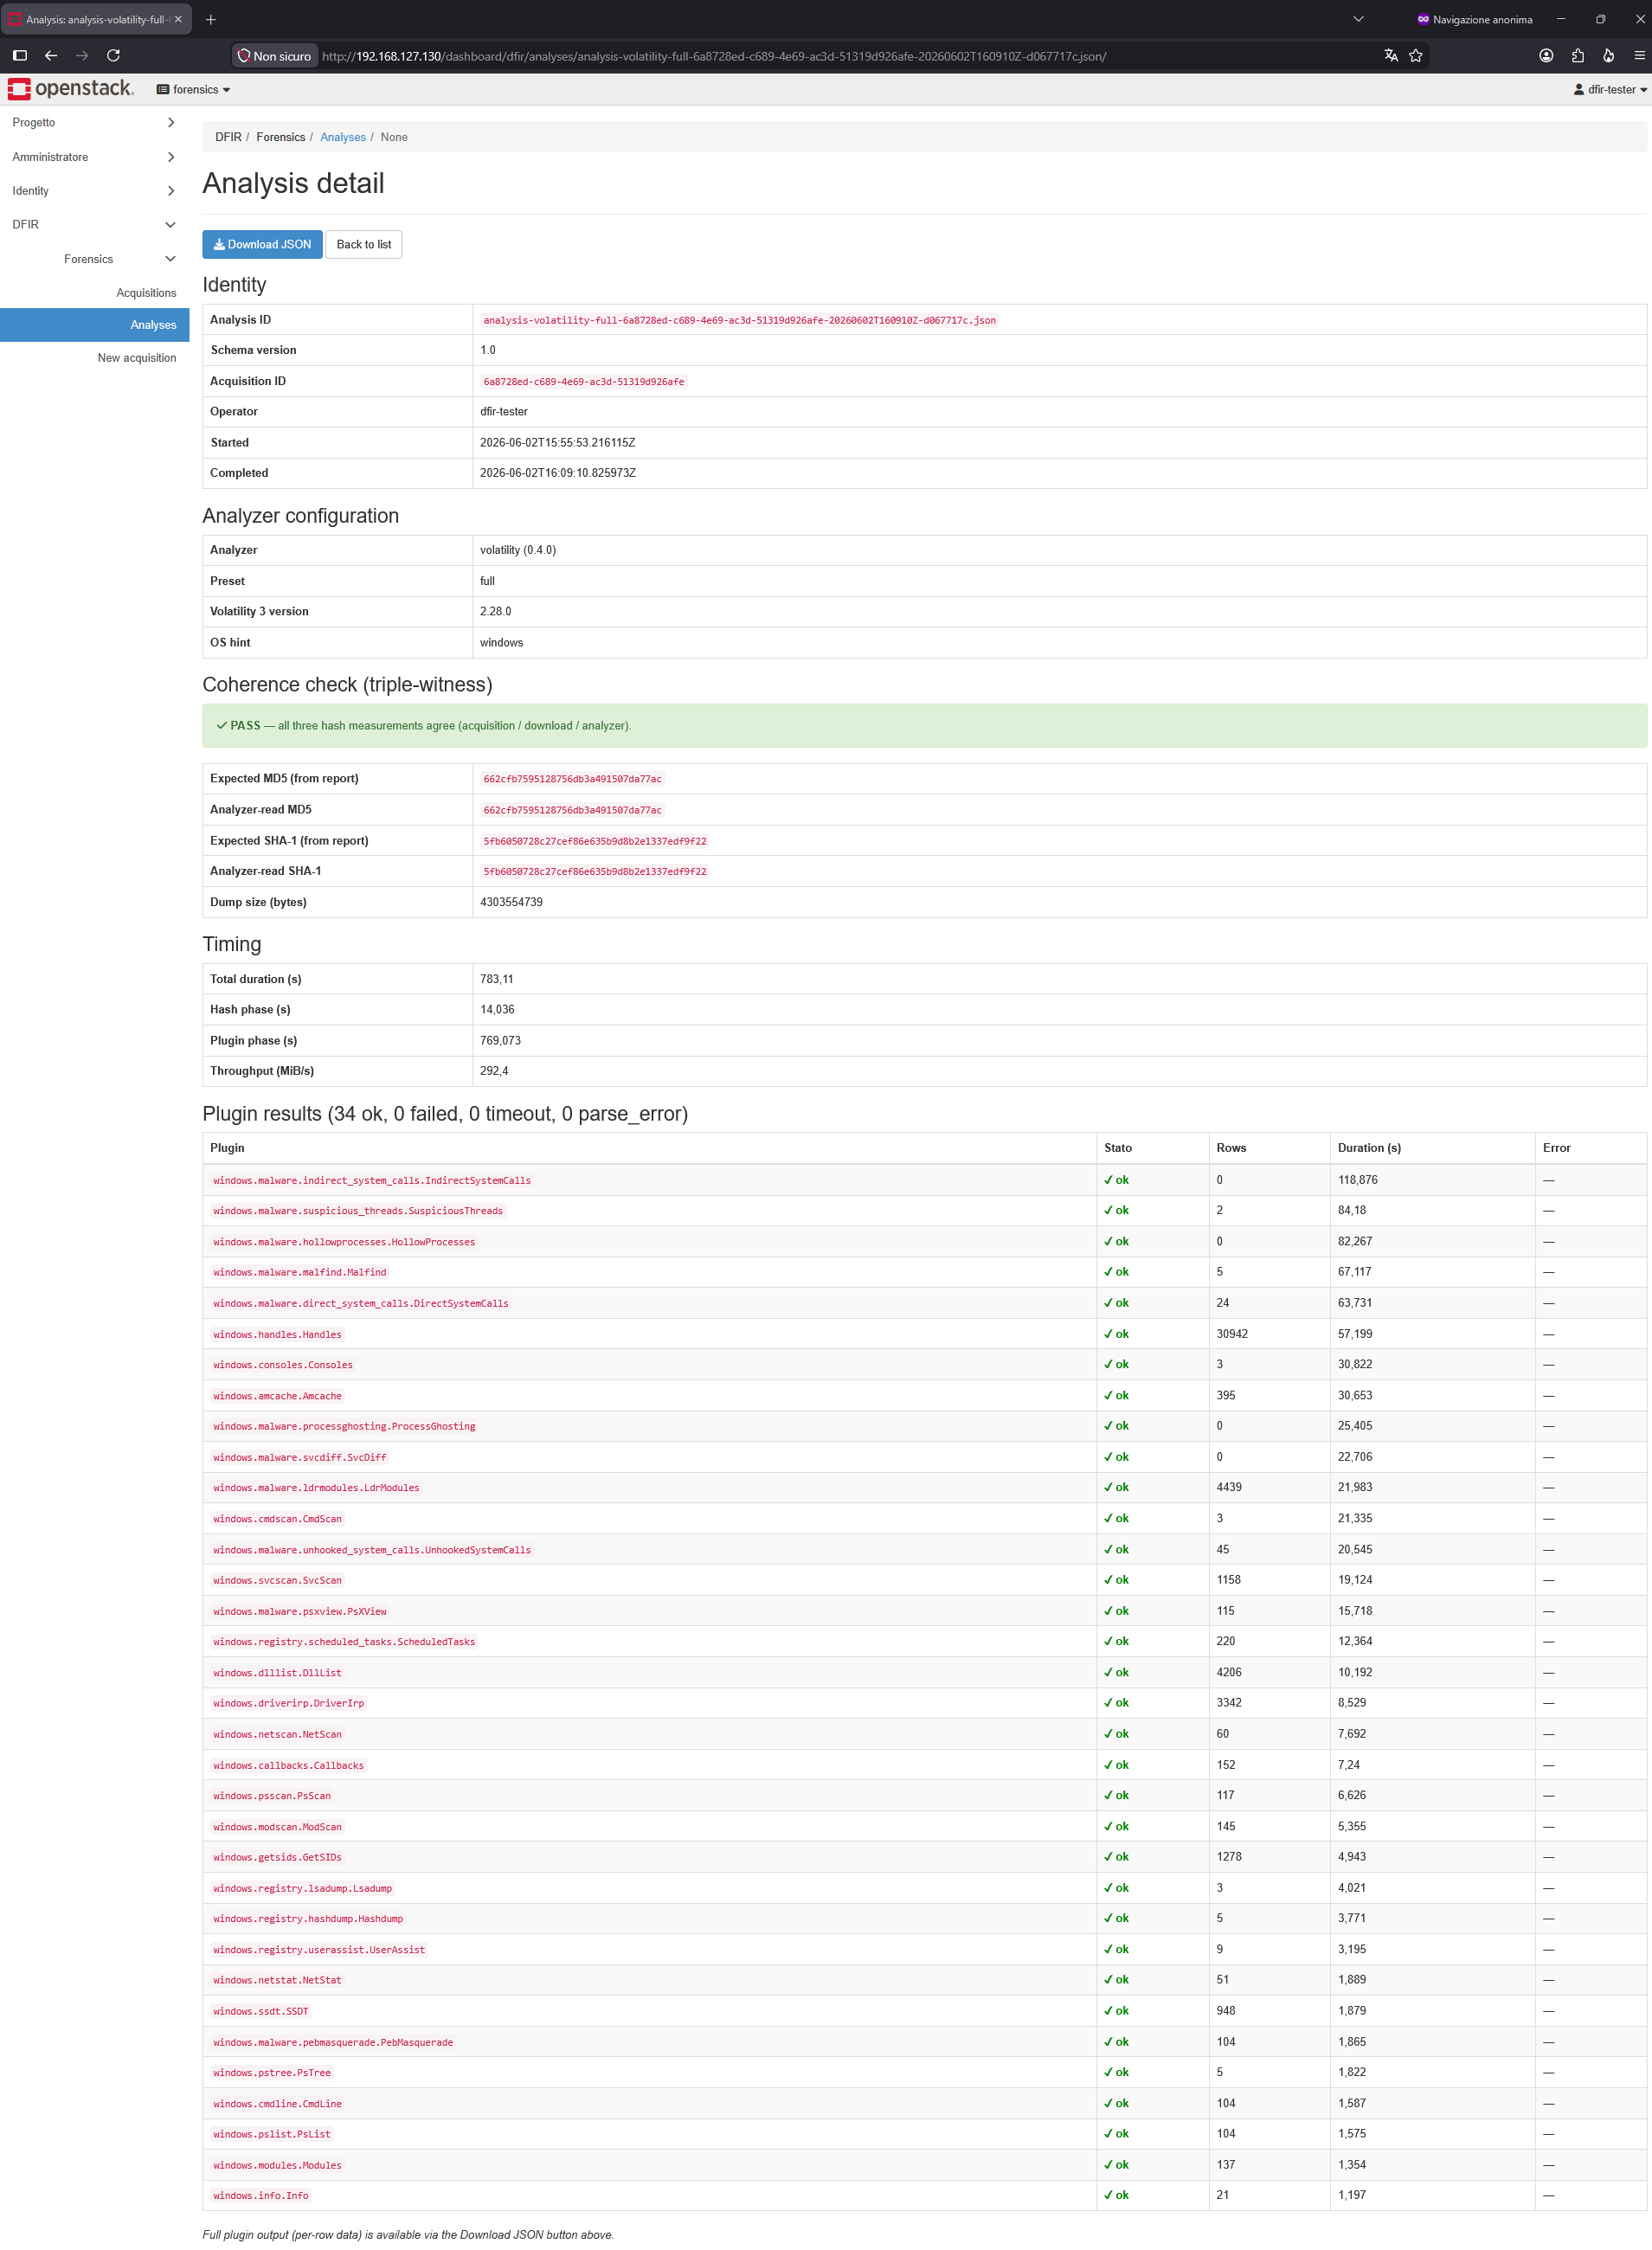Bookmark page with star icon
This screenshot has height=2250, width=1652.
pos(1415,56)
